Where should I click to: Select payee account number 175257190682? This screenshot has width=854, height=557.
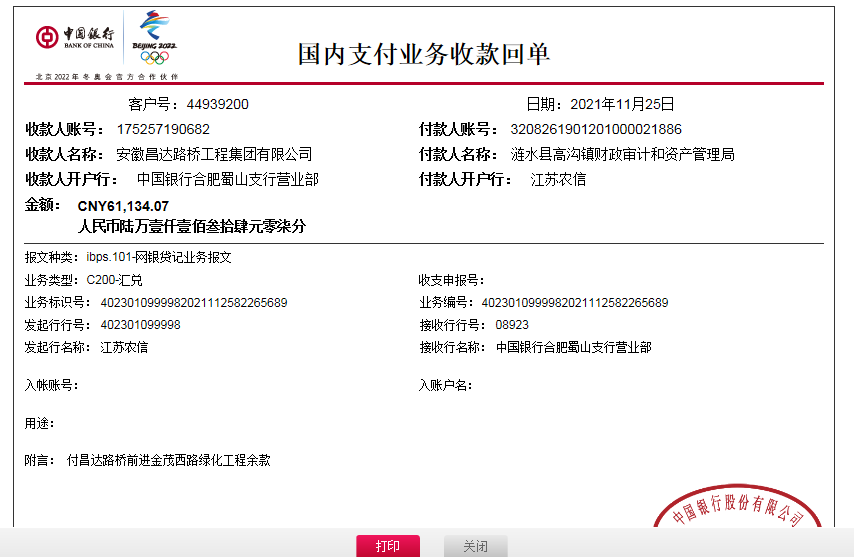pos(163,129)
